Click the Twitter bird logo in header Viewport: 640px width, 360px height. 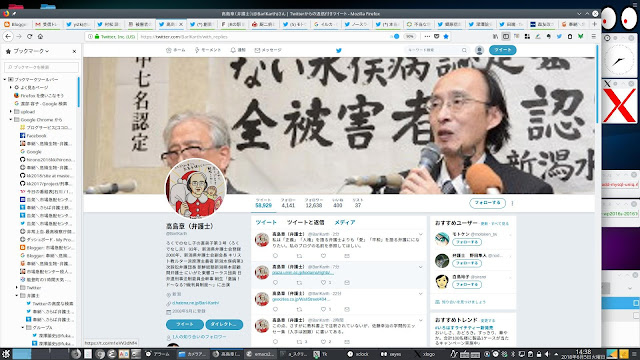(338, 50)
